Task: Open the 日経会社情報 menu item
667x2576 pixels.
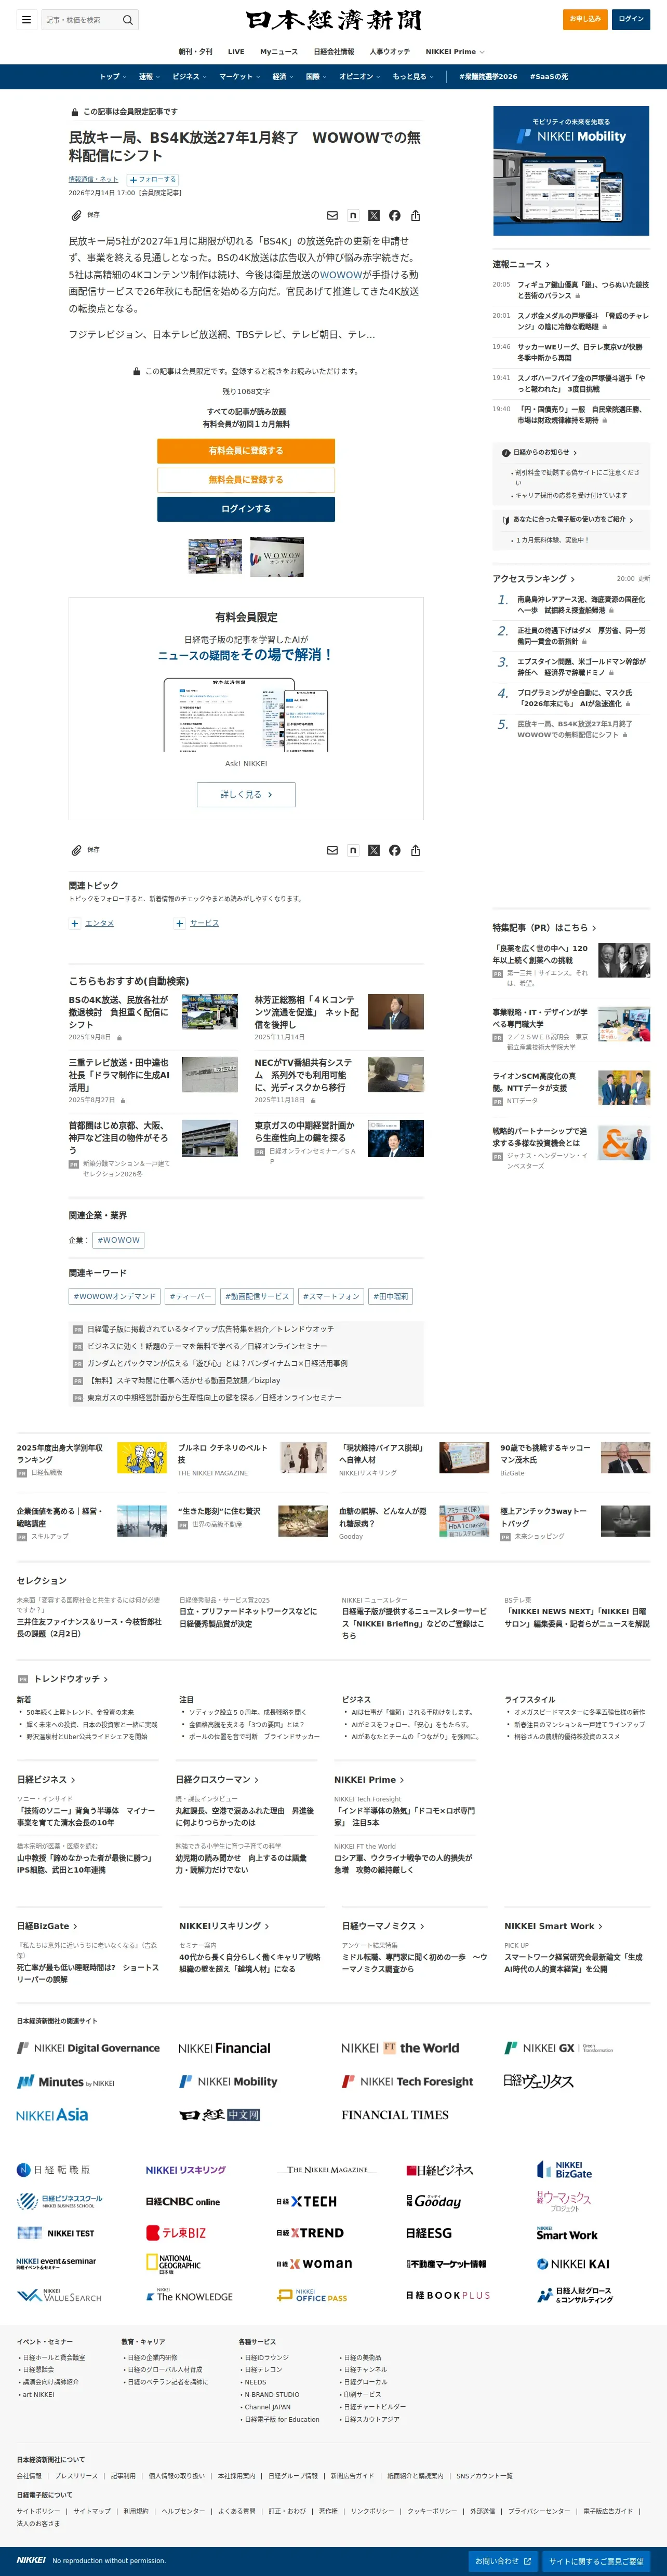Action: 334,52
